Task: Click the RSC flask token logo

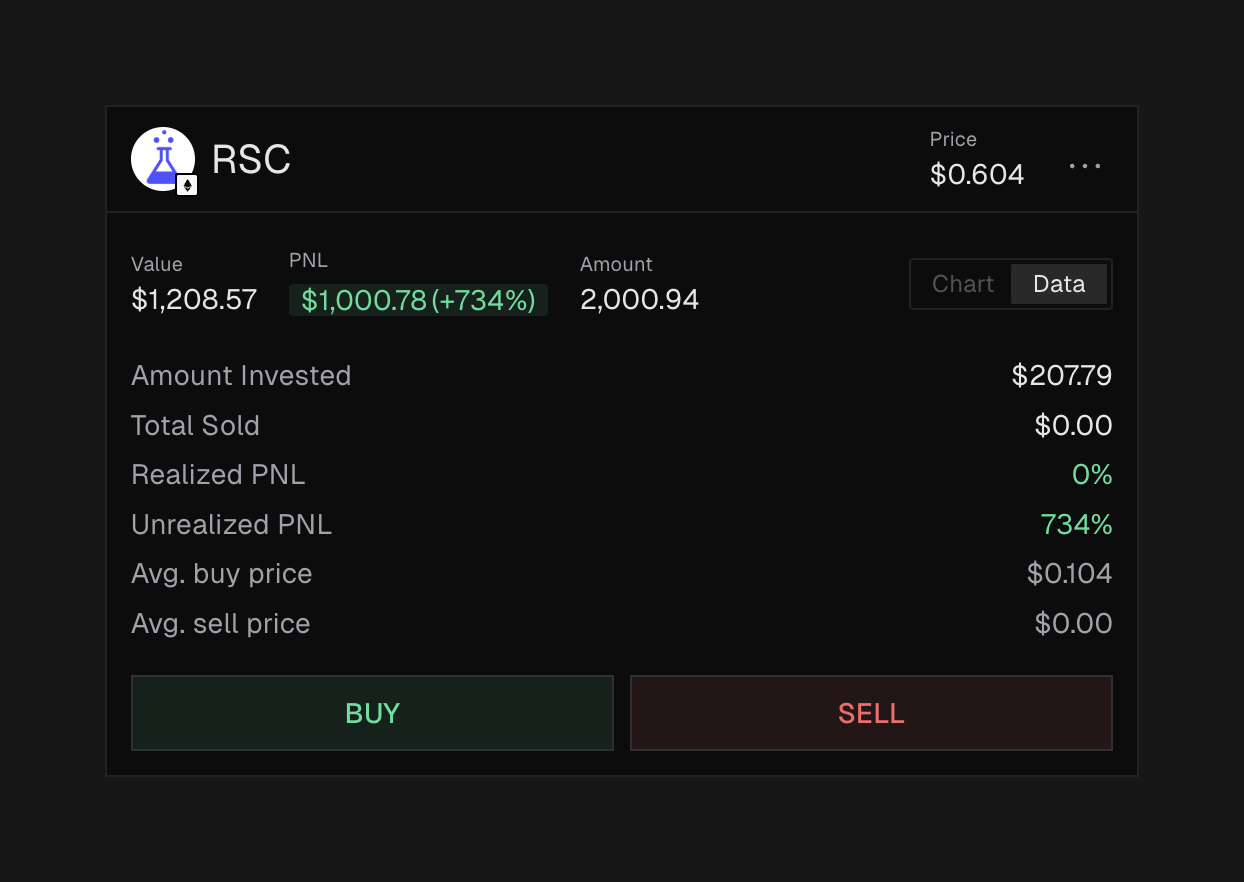Action: tap(161, 158)
